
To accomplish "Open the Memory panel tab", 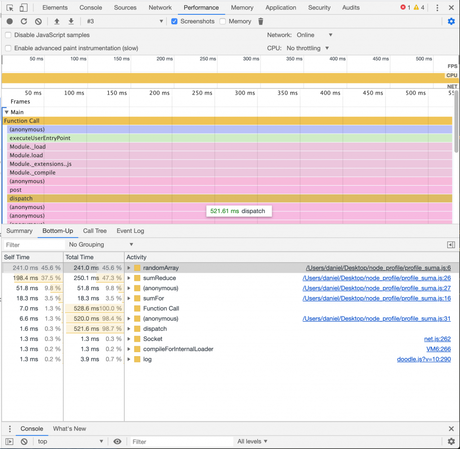I will (x=242, y=8).
